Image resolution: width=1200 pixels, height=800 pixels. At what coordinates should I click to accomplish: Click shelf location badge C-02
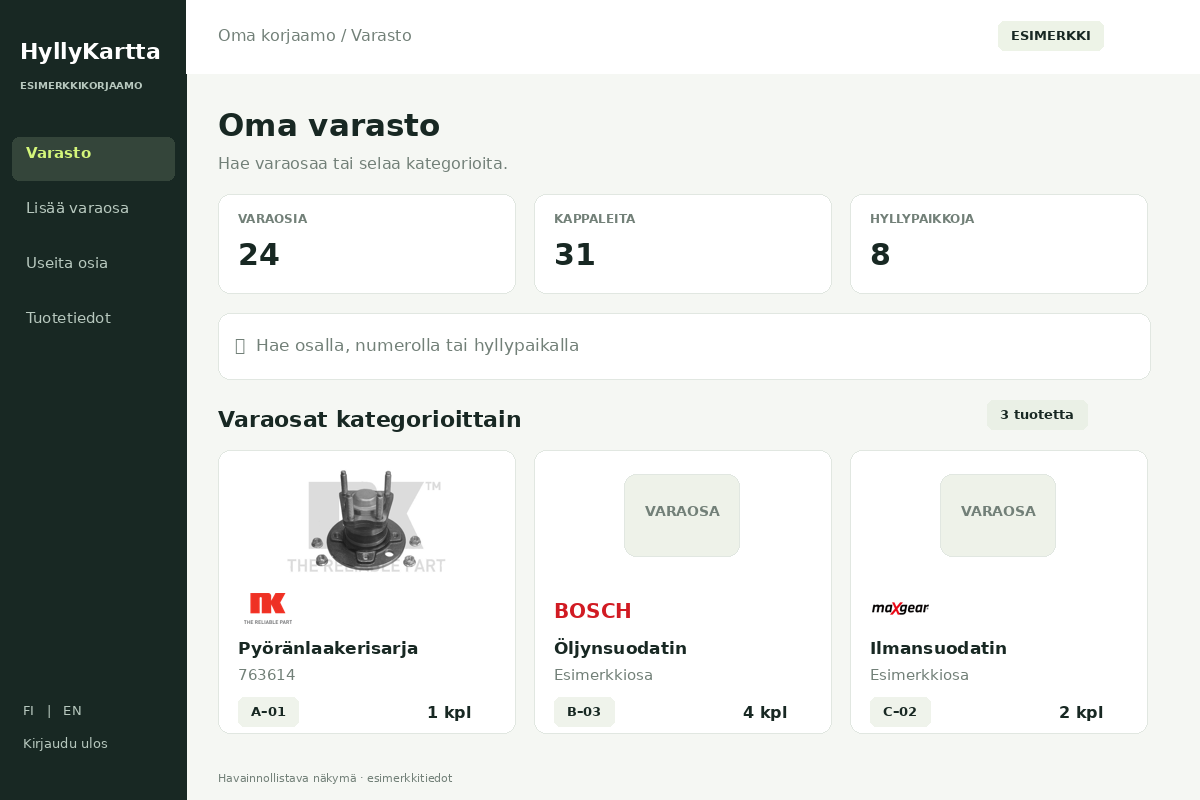pos(900,712)
